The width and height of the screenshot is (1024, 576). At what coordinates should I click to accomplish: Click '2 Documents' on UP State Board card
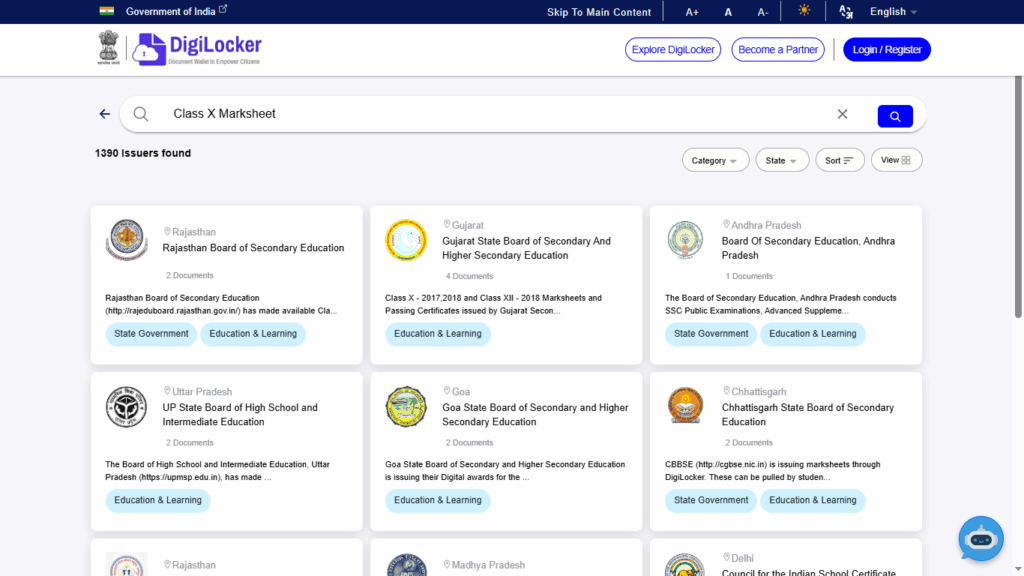189,443
